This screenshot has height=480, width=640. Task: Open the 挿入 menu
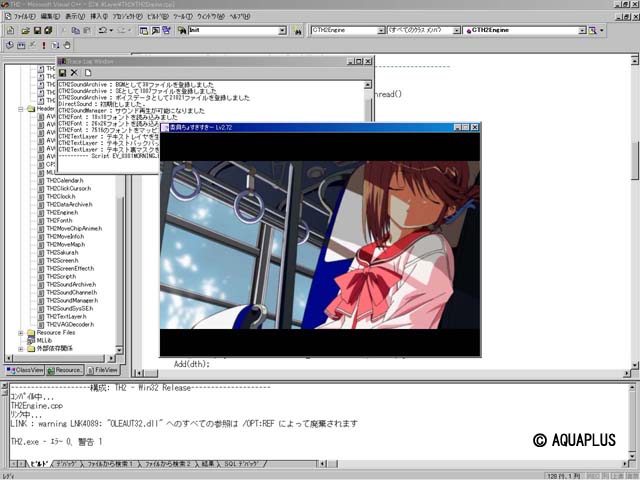tap(99, 16)
